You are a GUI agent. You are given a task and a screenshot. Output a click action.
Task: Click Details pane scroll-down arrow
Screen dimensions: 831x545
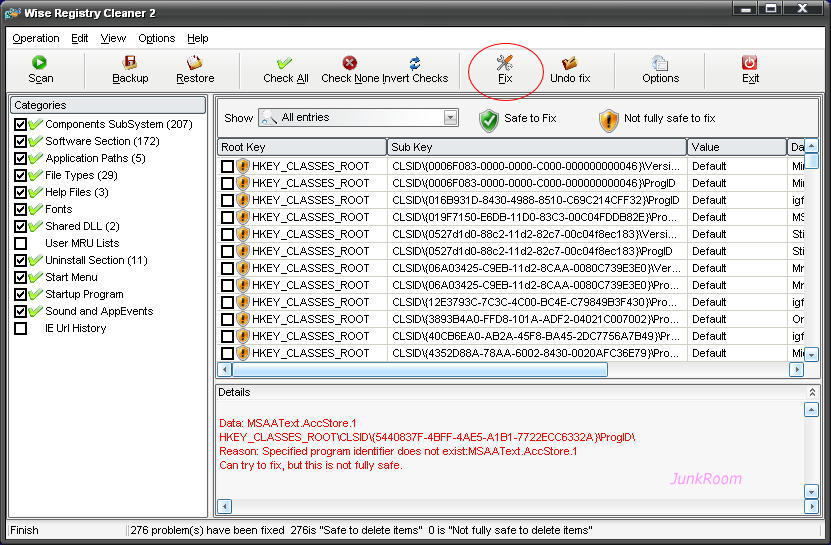click(811, 491)
